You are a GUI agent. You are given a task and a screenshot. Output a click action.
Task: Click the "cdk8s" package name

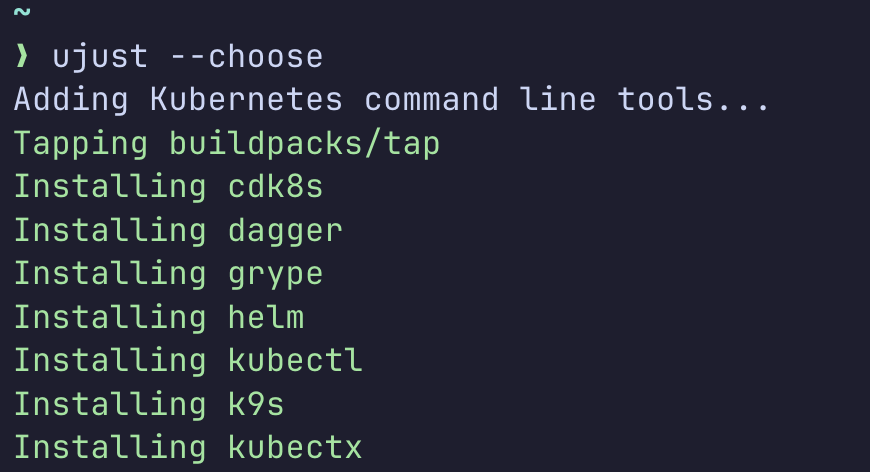[x=276, y=187]
